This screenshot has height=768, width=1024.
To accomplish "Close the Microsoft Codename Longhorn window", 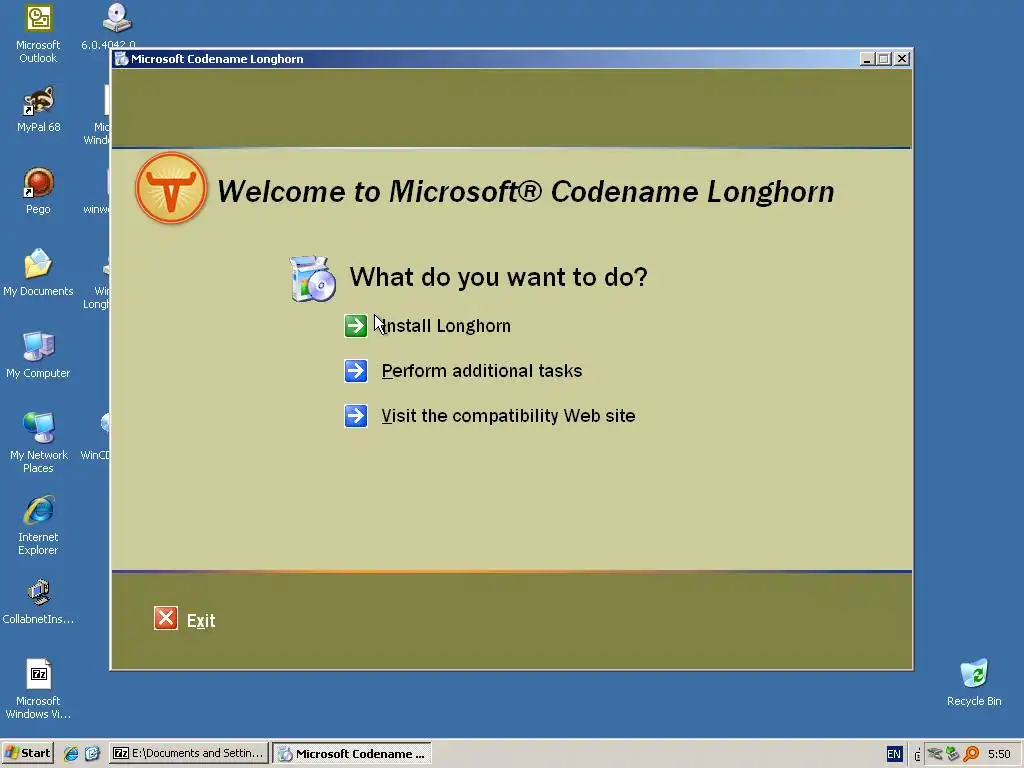I will click(902, 59).
